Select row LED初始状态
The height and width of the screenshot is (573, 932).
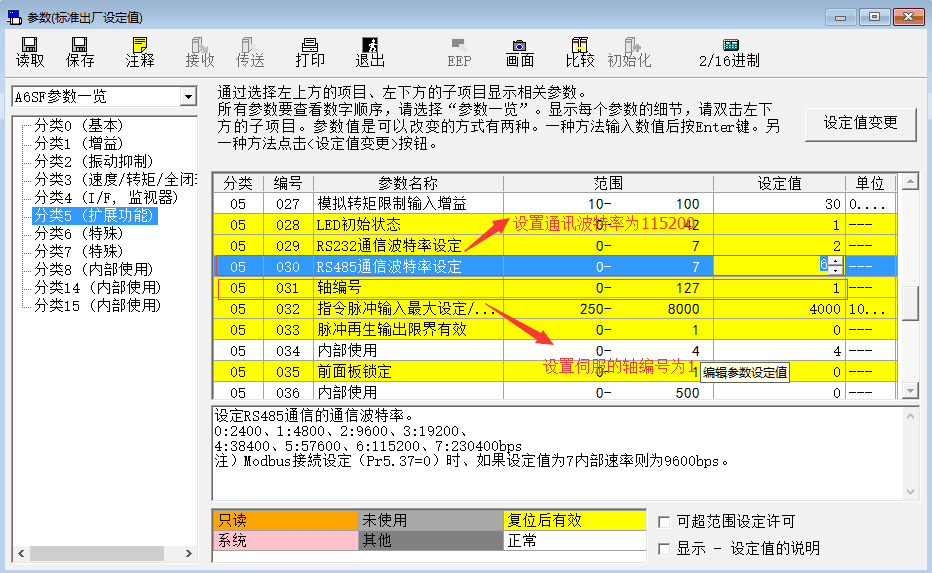(x=555, y=225)
